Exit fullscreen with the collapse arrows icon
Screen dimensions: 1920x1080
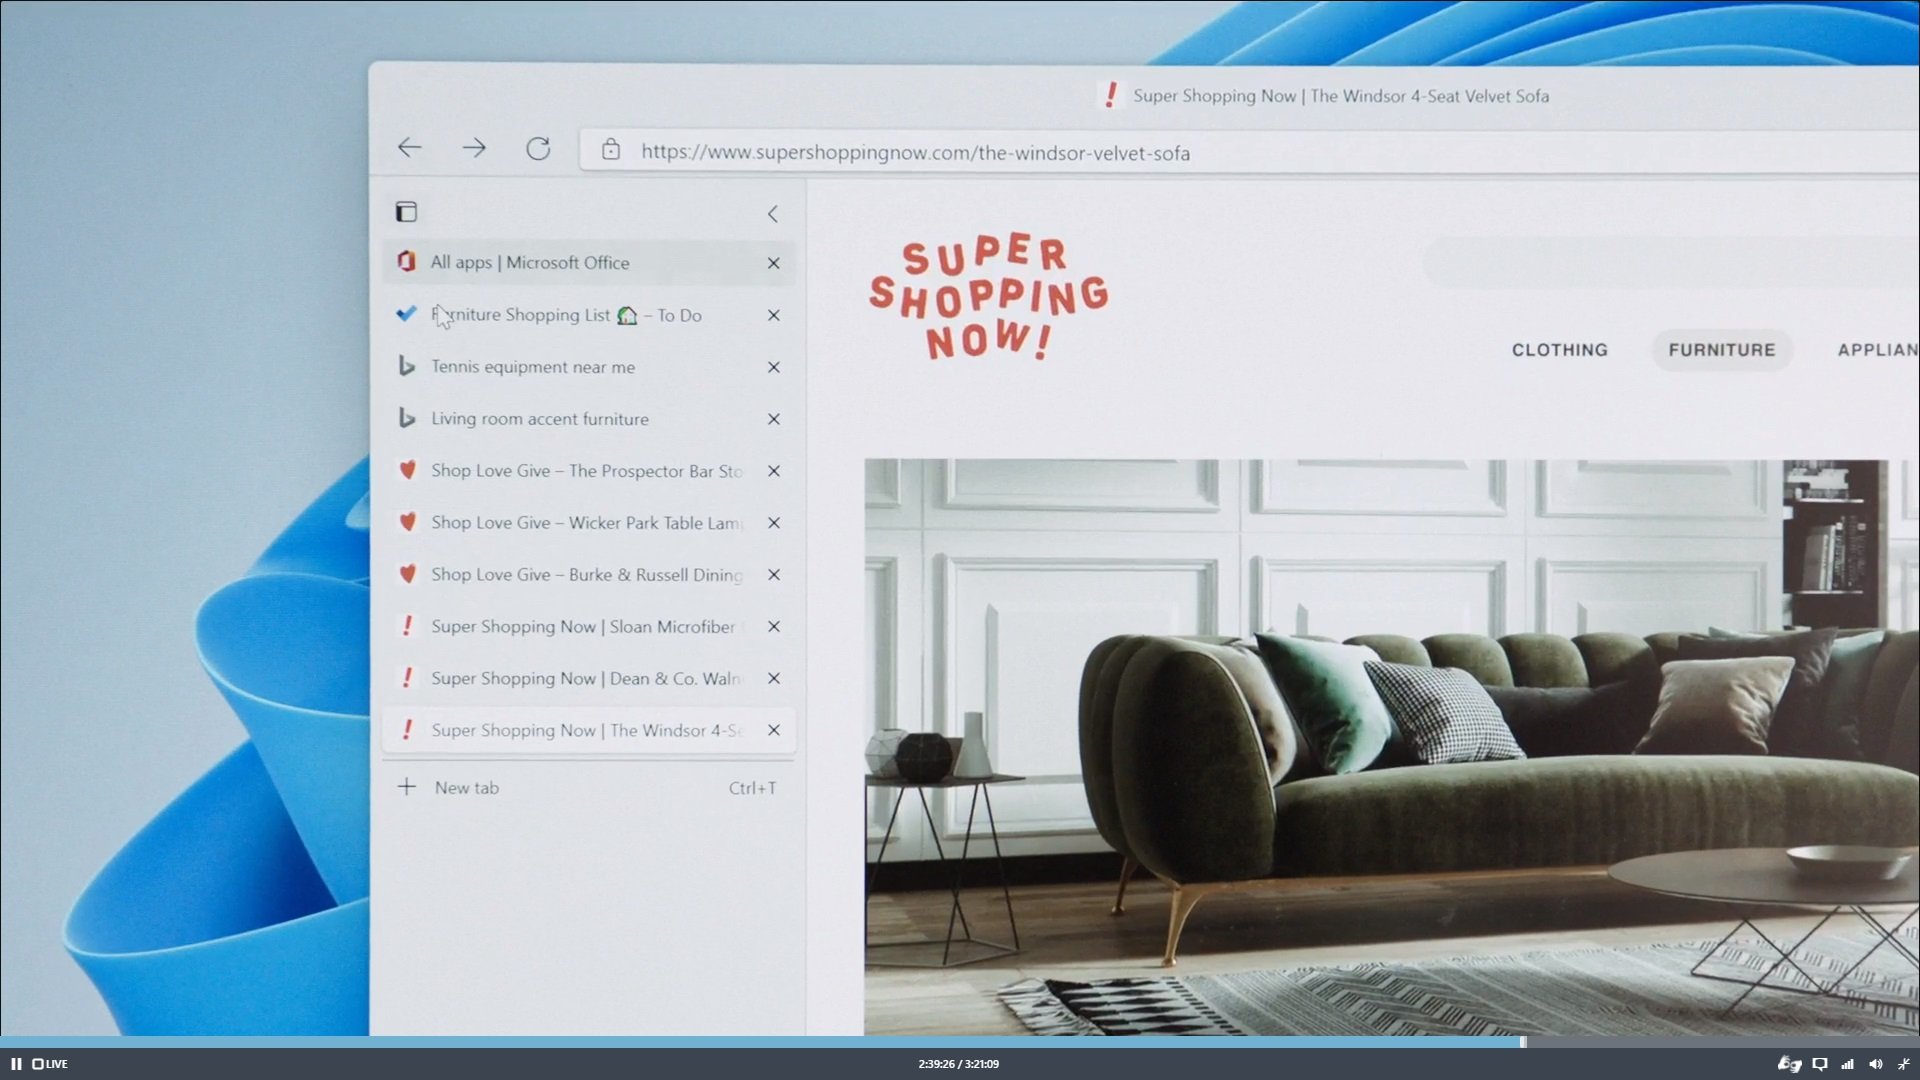pyautogui.click(x=1903, y=1064)
